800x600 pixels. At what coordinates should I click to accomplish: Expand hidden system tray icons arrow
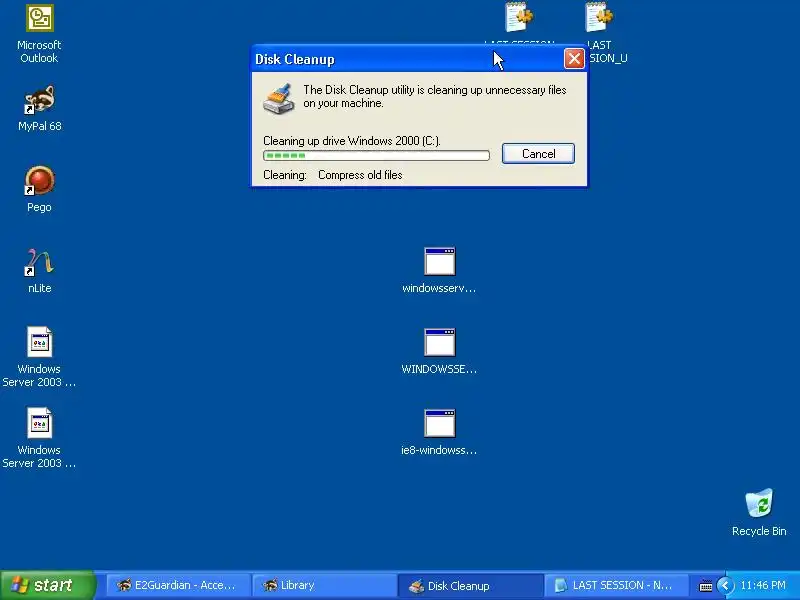coord(725,585)
